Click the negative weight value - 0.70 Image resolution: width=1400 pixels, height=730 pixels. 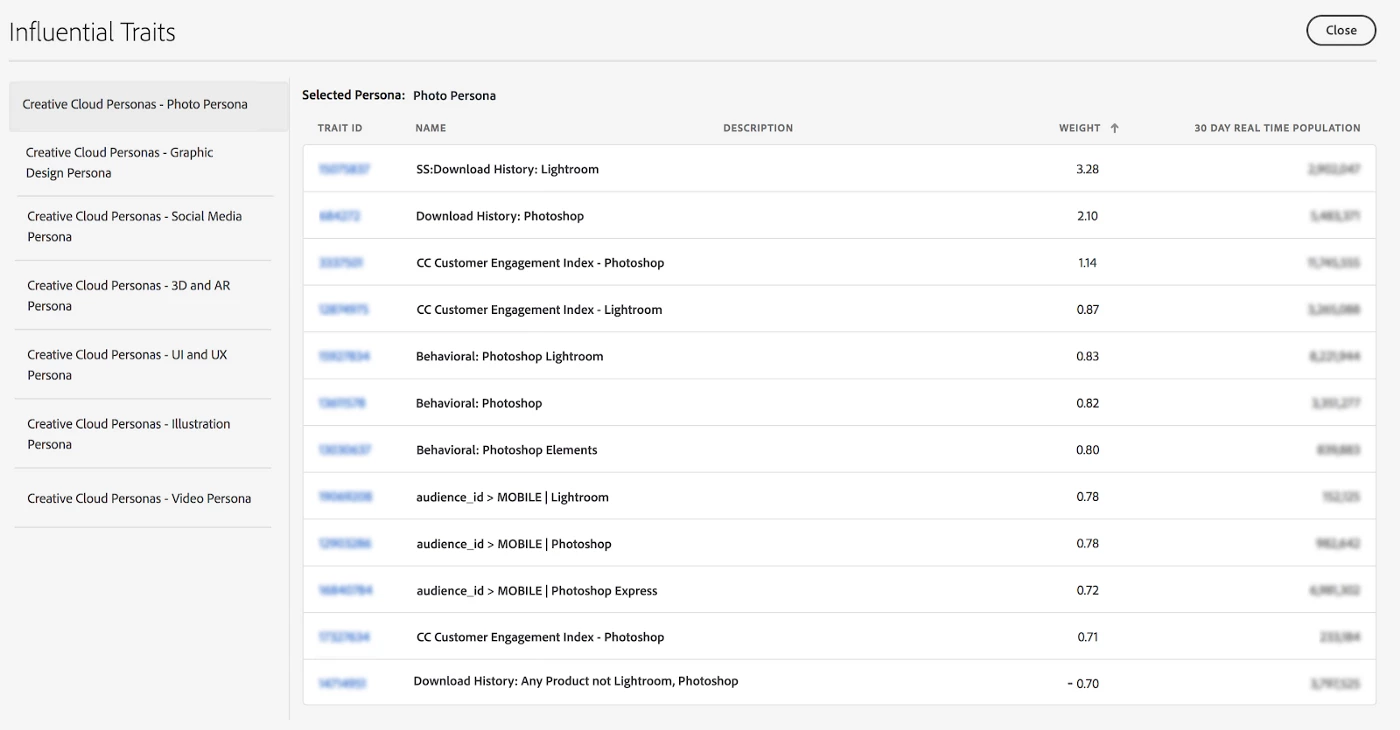coord(1083,684)
